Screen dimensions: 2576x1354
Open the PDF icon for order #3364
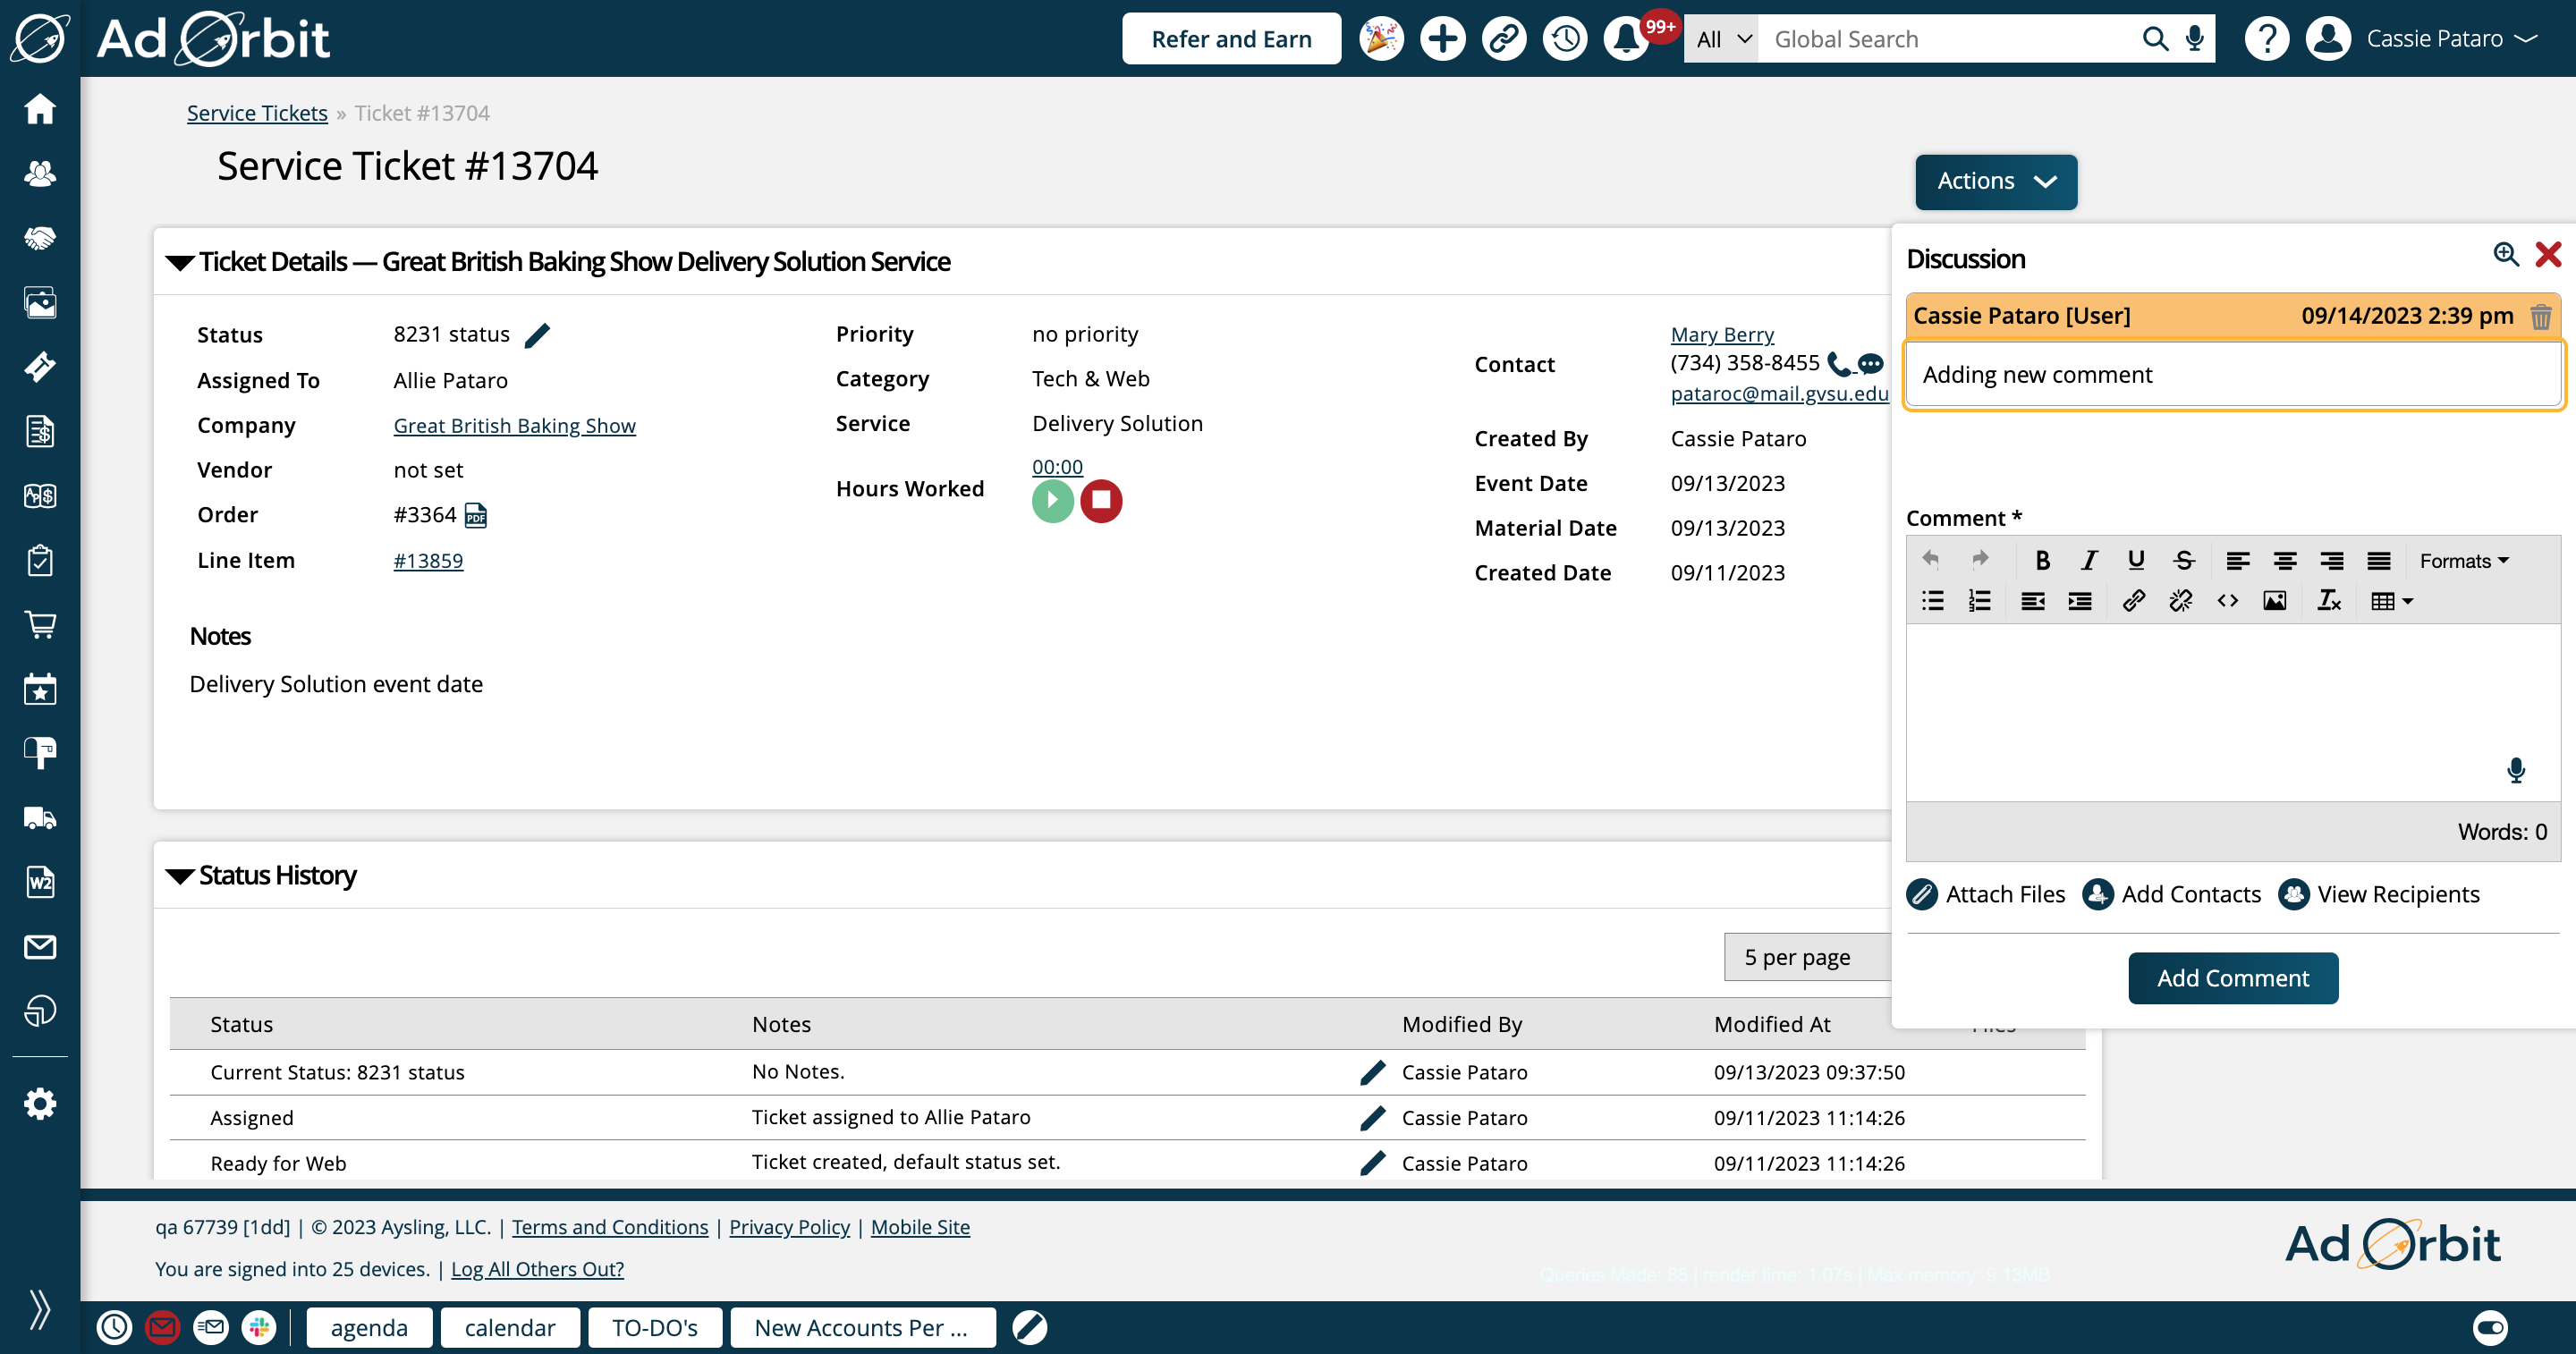click(477, 515)
